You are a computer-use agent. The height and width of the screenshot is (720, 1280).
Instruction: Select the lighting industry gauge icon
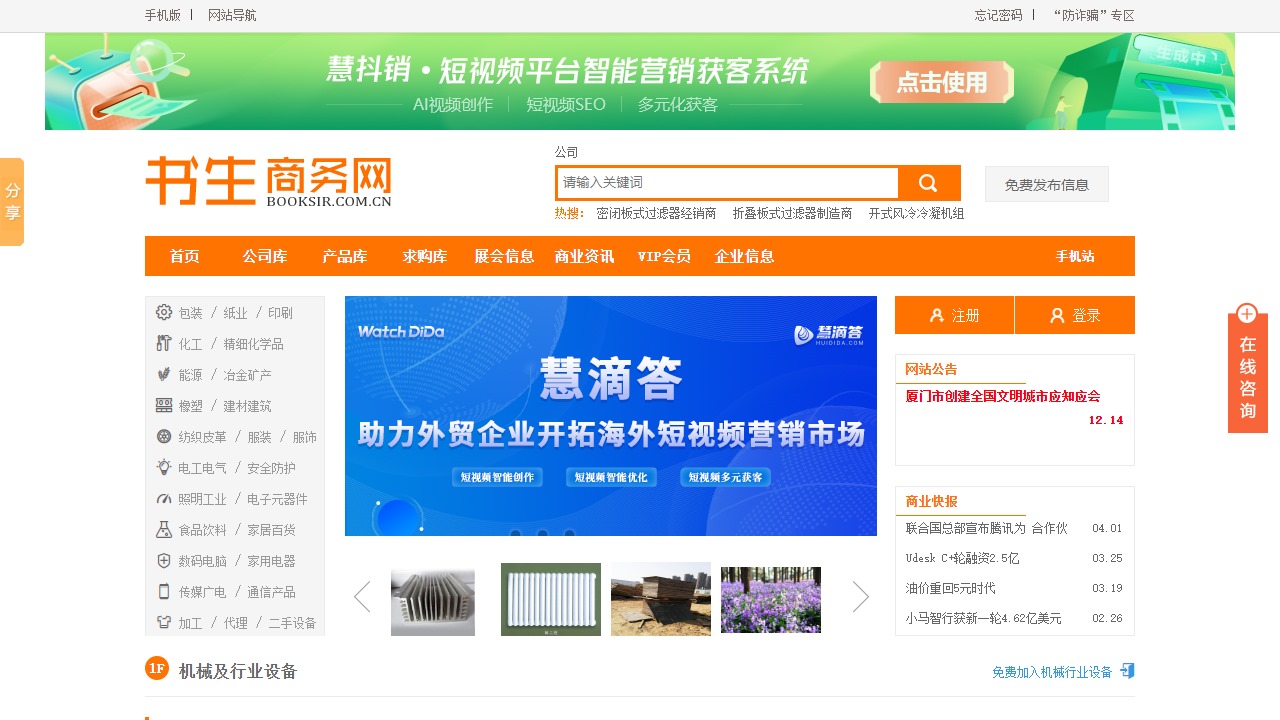pos(164,498)
